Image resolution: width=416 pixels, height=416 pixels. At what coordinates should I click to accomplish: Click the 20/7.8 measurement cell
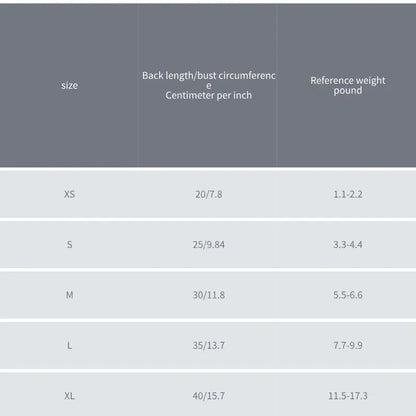(209, 194)
